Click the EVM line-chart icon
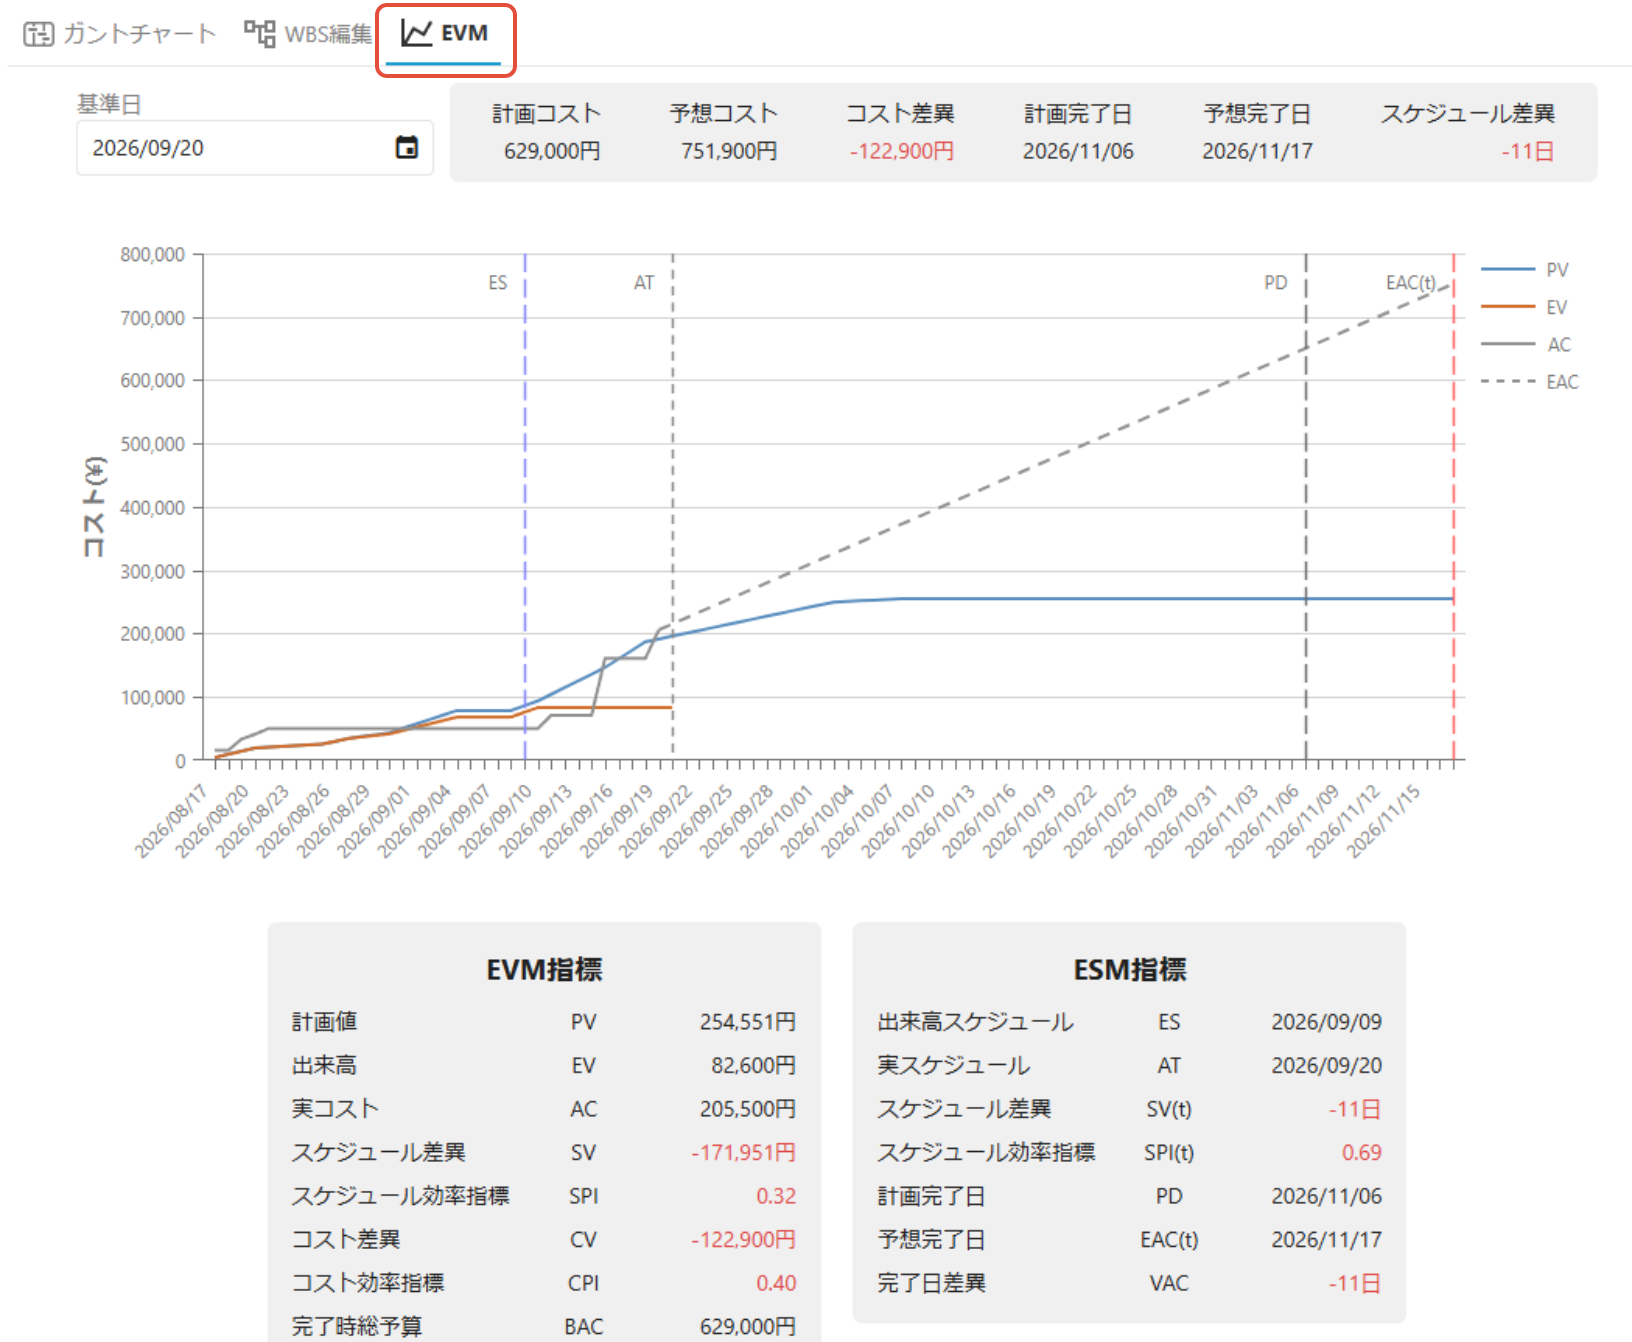 coord(416,33)
